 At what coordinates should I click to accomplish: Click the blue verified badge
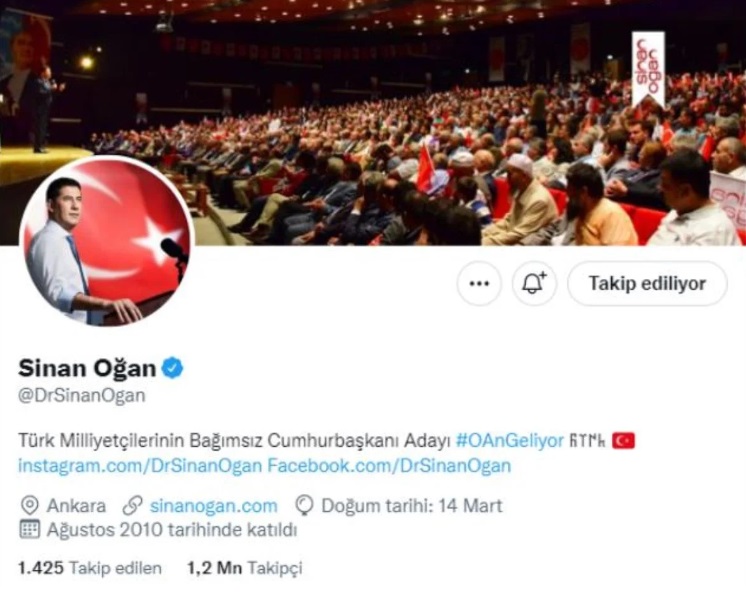[x=172, y=368]
